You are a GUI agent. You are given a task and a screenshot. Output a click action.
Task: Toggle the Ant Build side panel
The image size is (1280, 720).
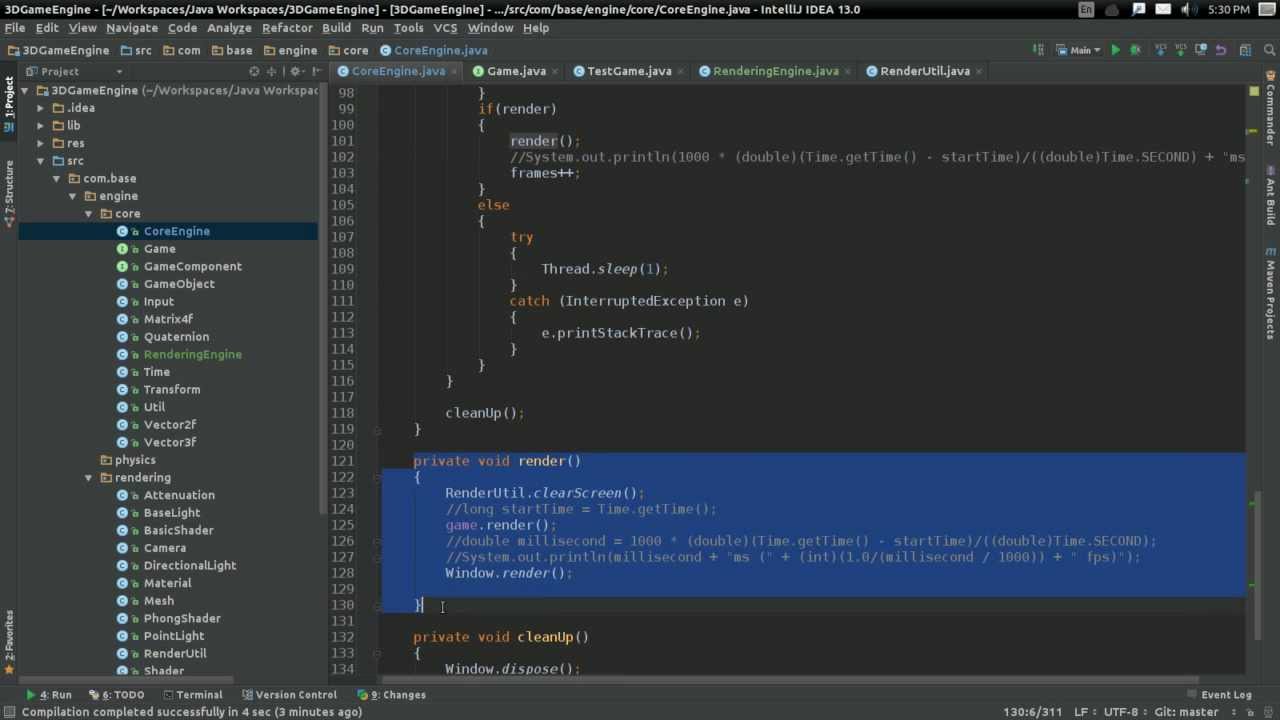(x=1270, y=196)
